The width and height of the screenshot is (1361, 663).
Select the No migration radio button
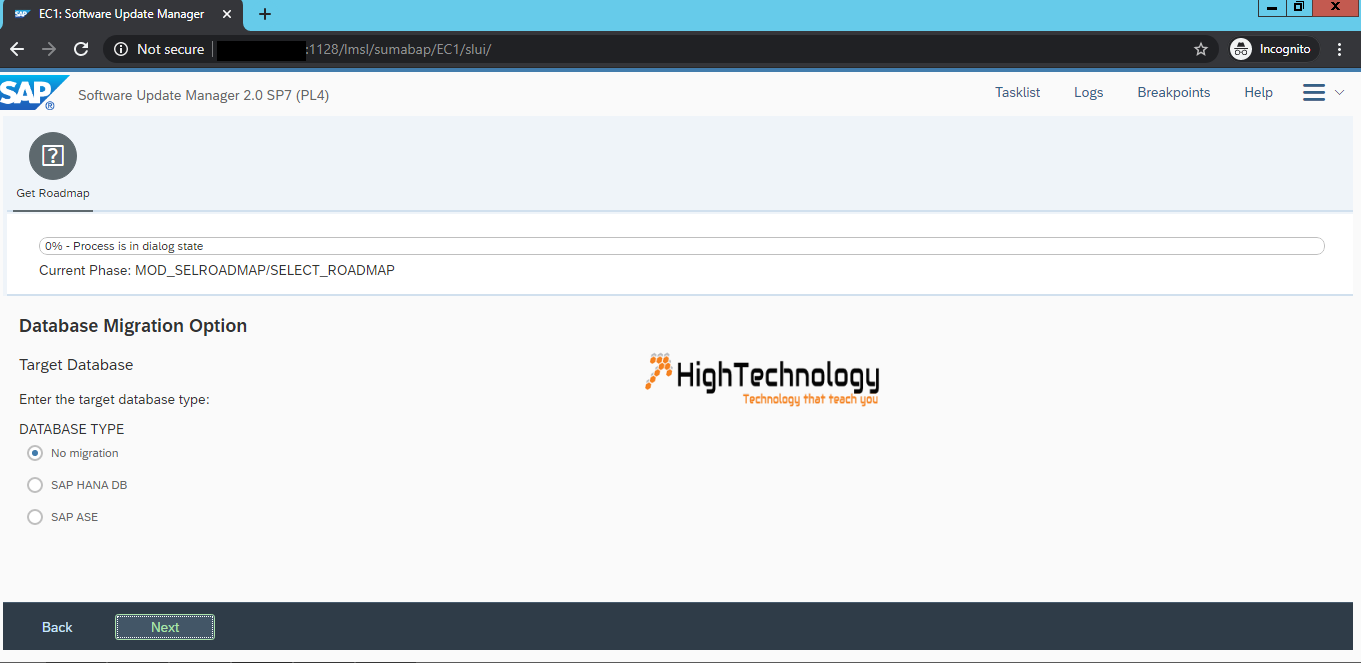[x=35, y=453]
